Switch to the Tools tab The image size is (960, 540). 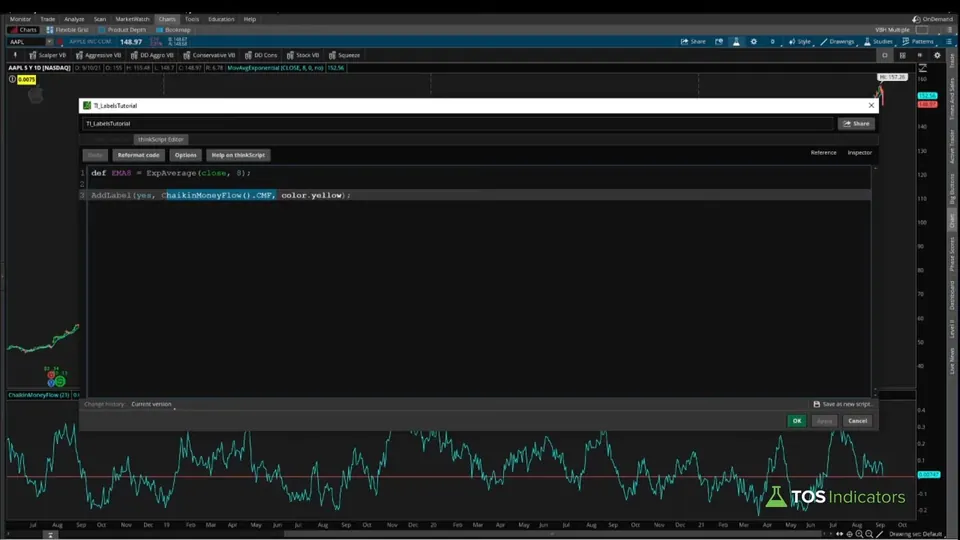click(192, 19)
